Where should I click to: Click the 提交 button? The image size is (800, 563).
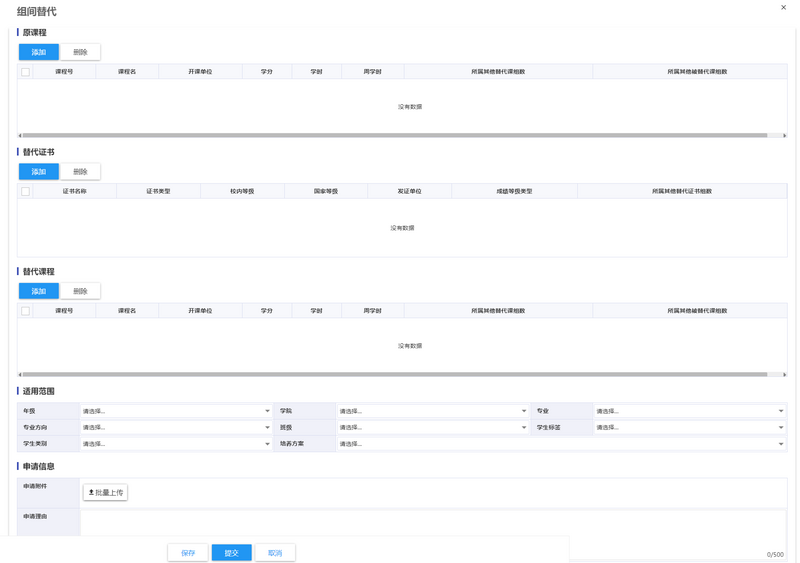pyautogui.click(x=232, y=553)
